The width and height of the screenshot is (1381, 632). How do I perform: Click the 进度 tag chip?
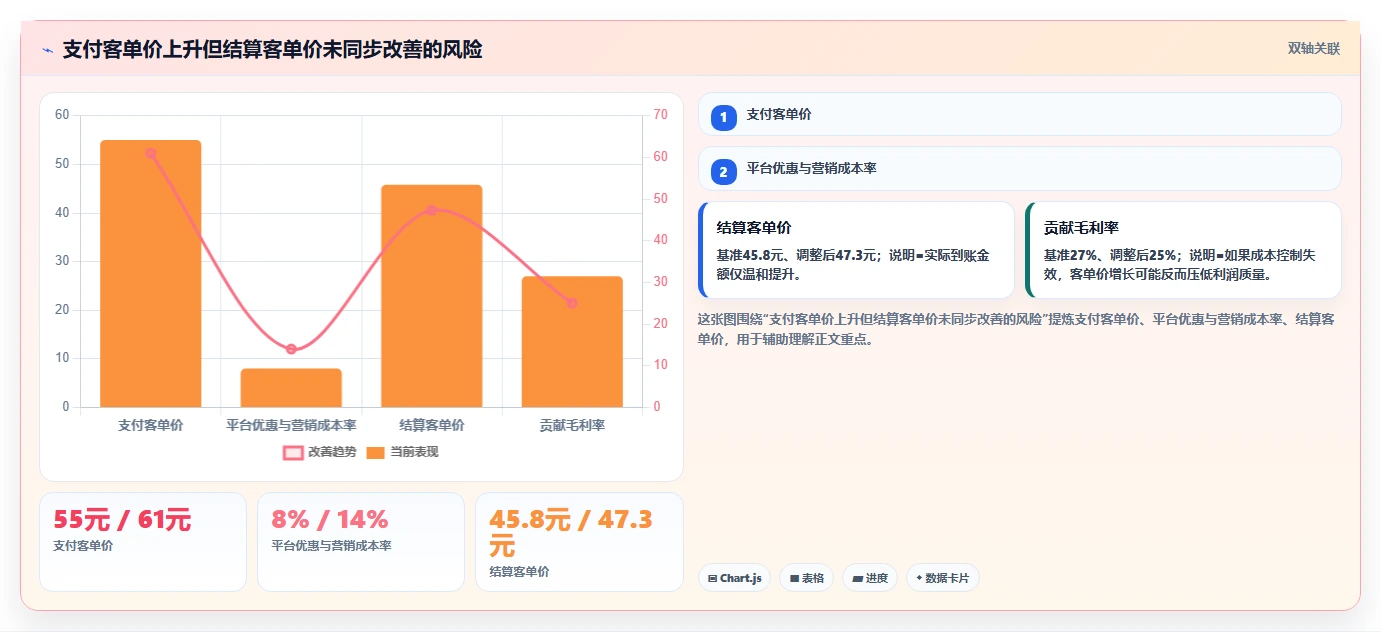pos(870,578)
